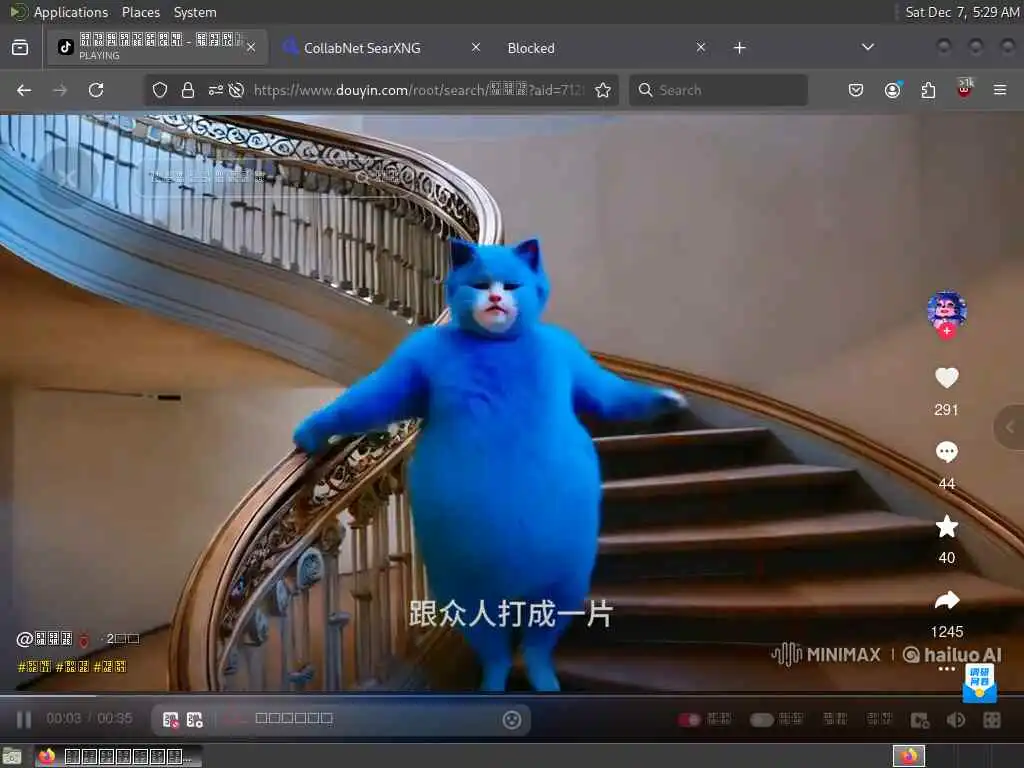Open Firefox View tab overview icon
The image size is (1024, 768).
[20, 48]
